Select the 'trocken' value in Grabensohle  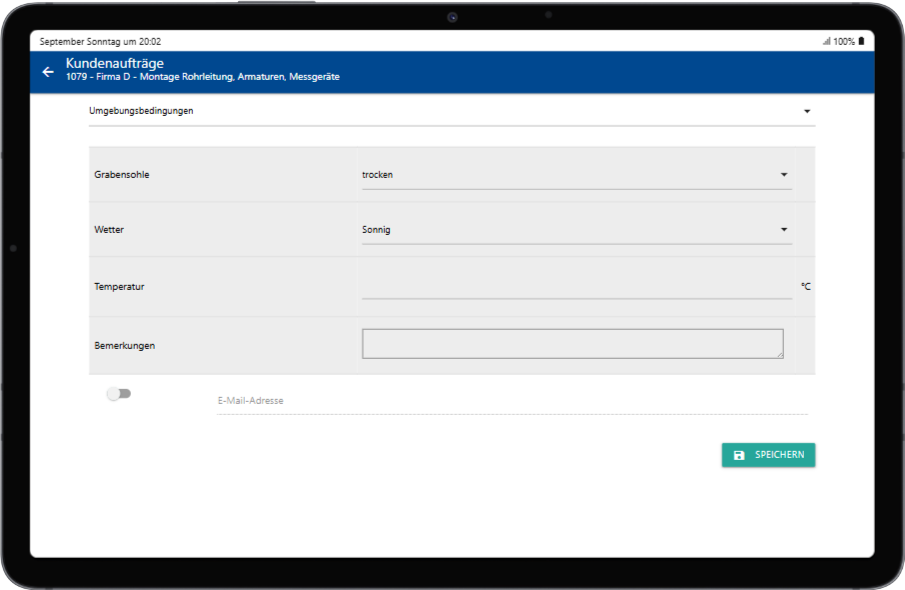click(x=378, y=175)
